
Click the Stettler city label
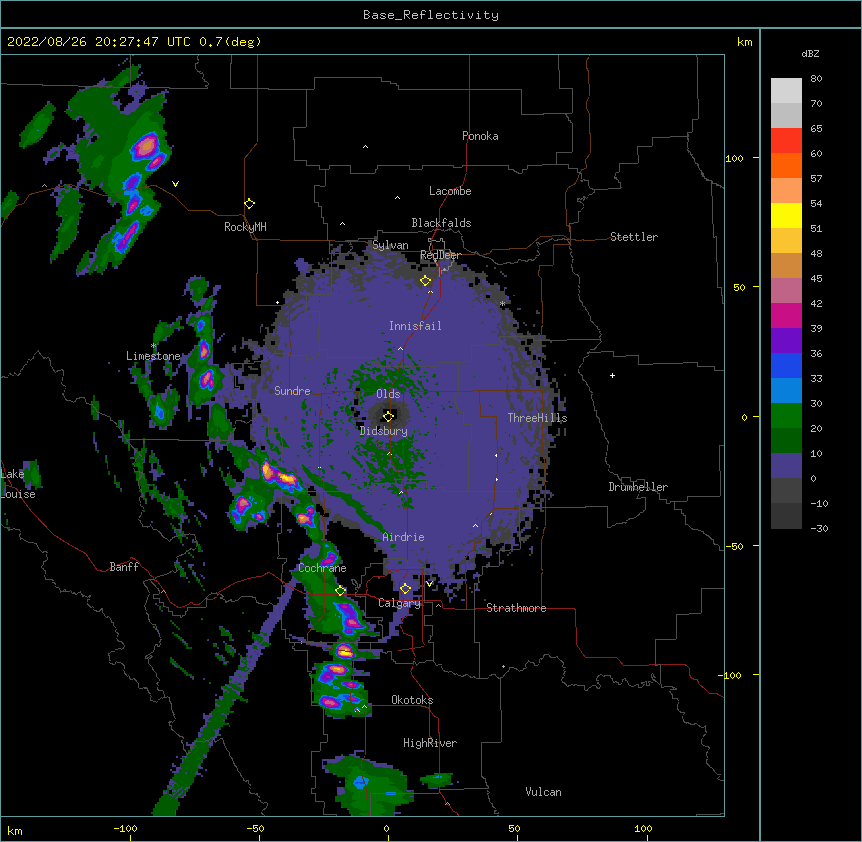[x=633, y=237]
